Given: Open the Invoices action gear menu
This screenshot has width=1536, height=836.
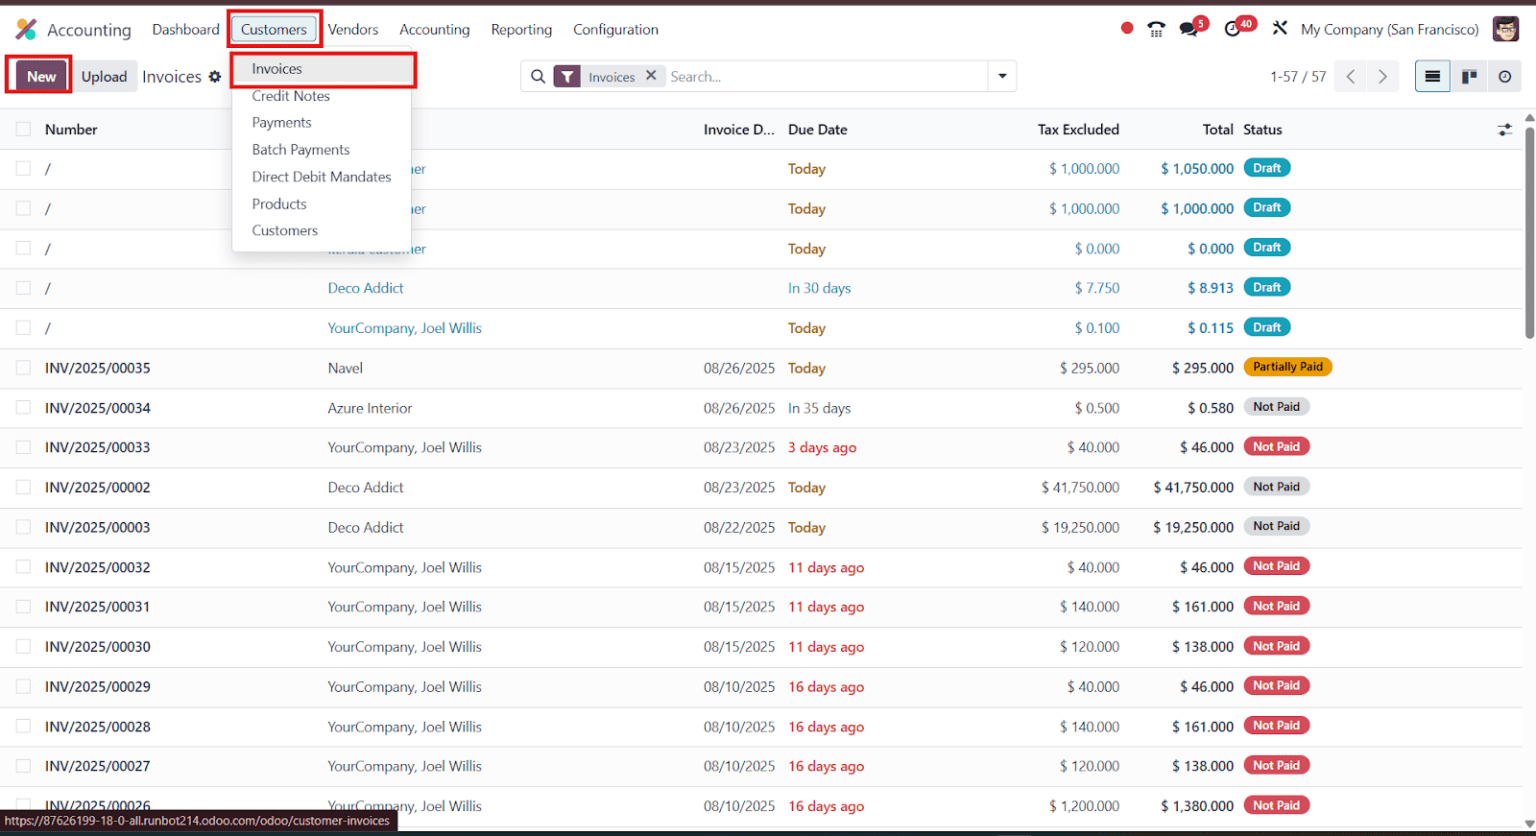Looking at the screenshot, I should (x=216, y=76).
